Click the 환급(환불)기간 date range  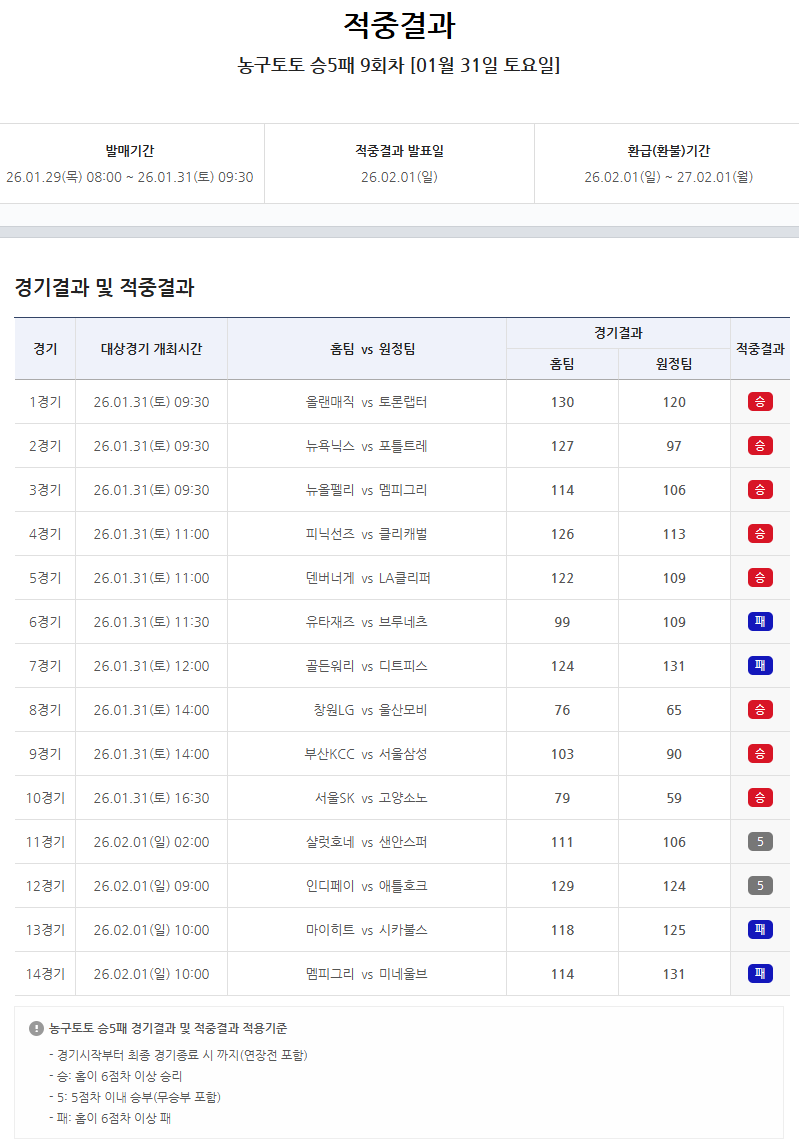tap(668, 177)
